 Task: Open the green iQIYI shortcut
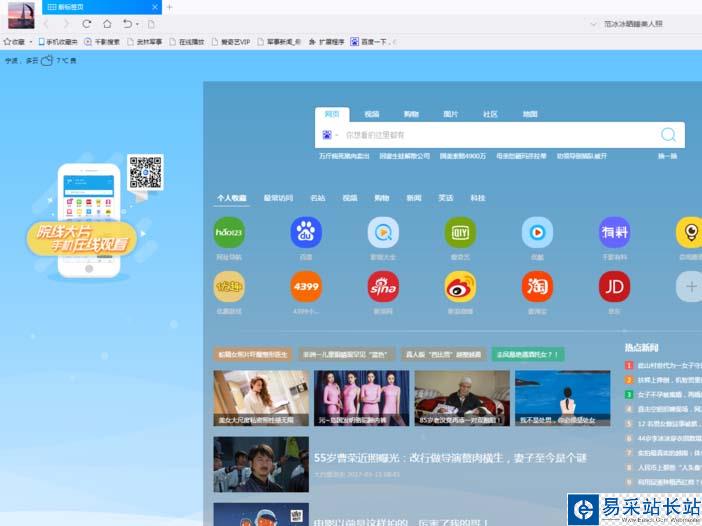[460, 232]
